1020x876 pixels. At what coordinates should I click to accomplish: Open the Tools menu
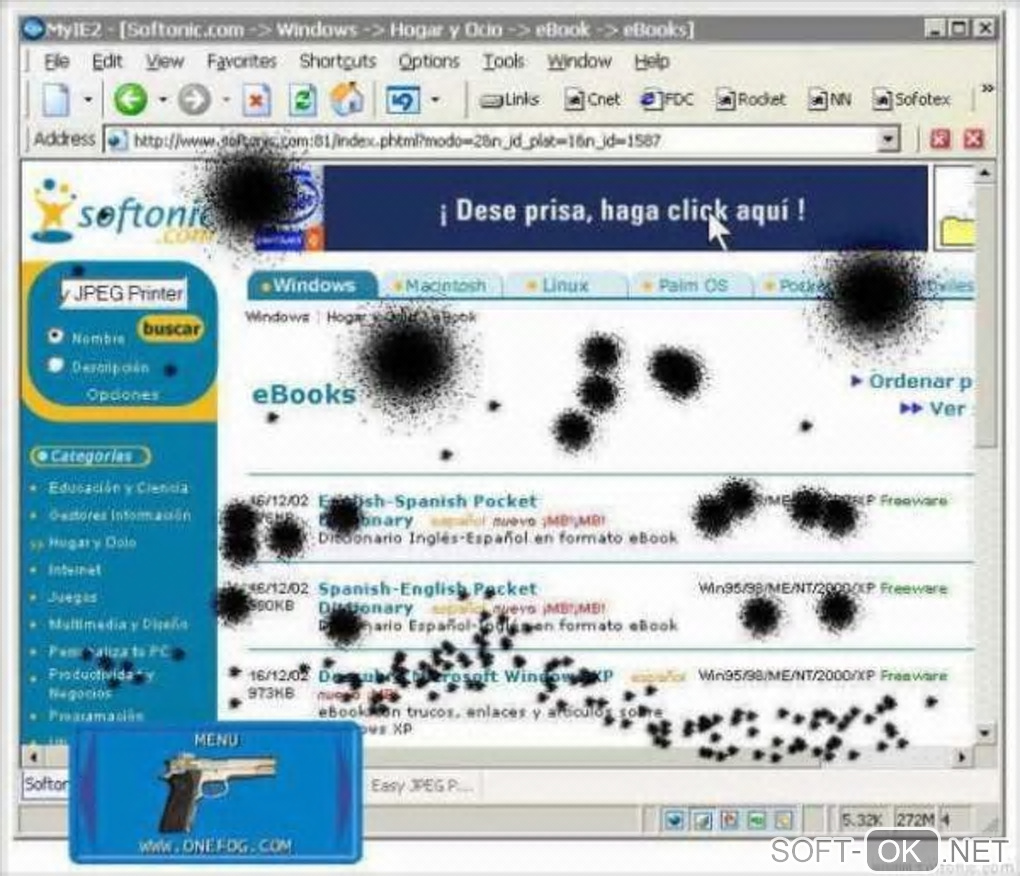(503, 61)
